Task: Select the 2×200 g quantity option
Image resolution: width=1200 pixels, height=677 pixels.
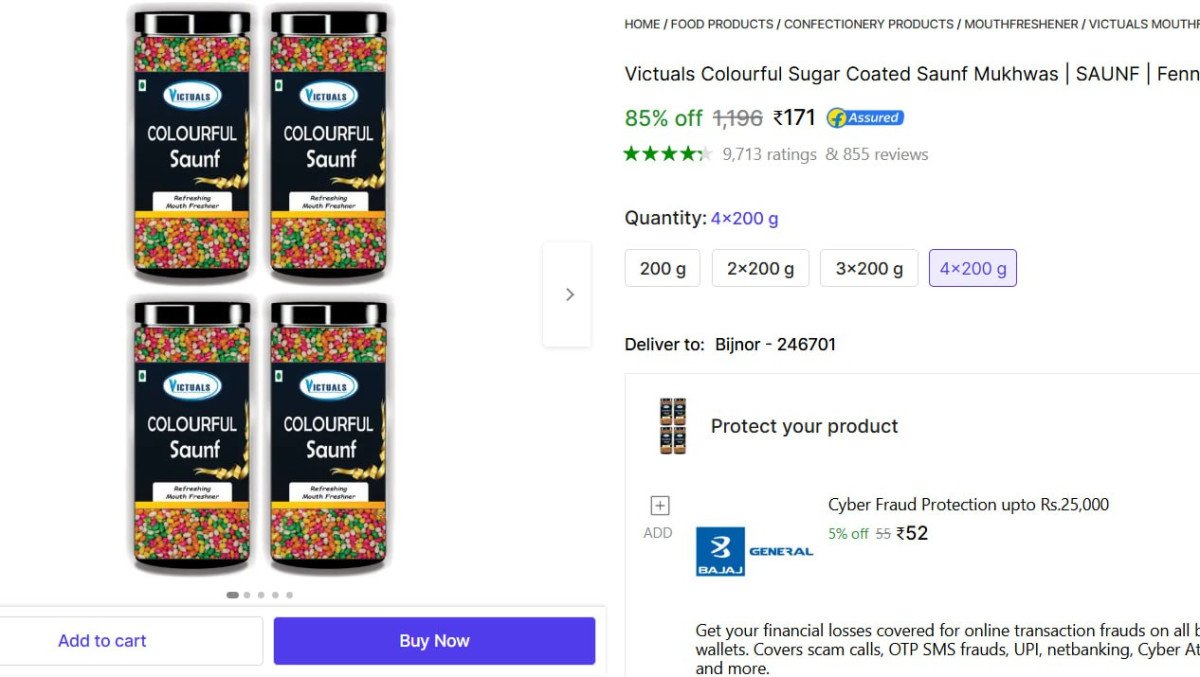Action: [x=760, y=268]
